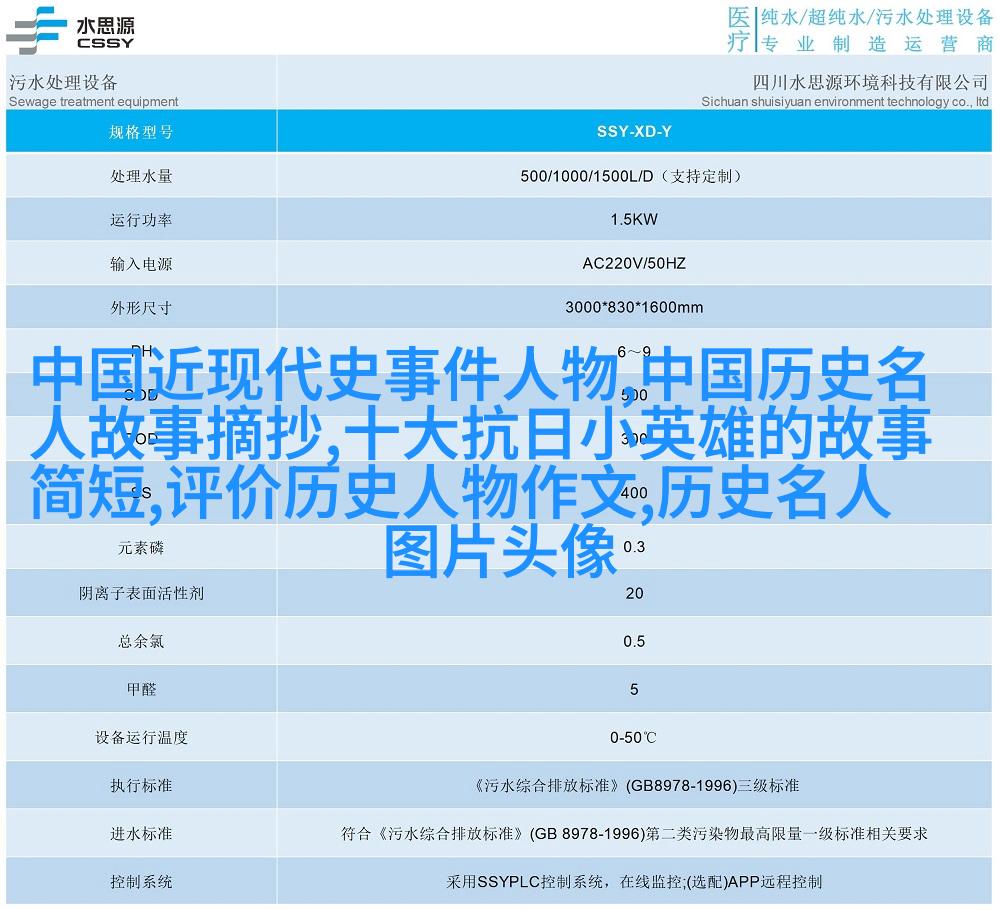
Task: Select the power value 1.5KW
Action: point(634,219)
